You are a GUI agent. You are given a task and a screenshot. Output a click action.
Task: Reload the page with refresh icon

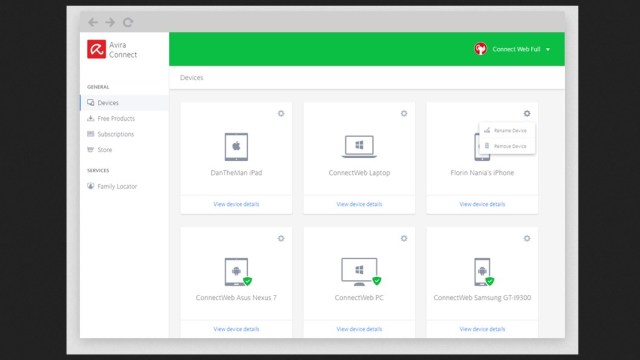pyautogui.click(x=128, y=22)
